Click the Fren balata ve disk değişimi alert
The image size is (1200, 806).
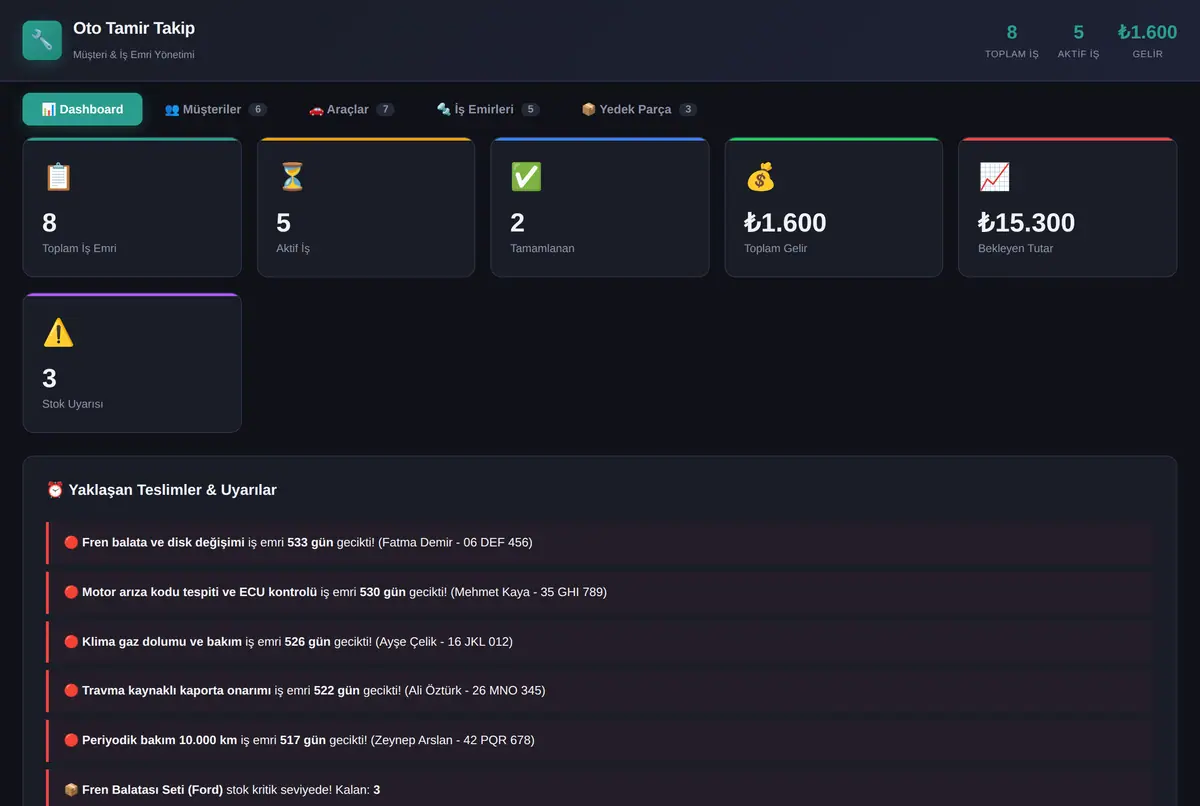[x=599, y=543]
